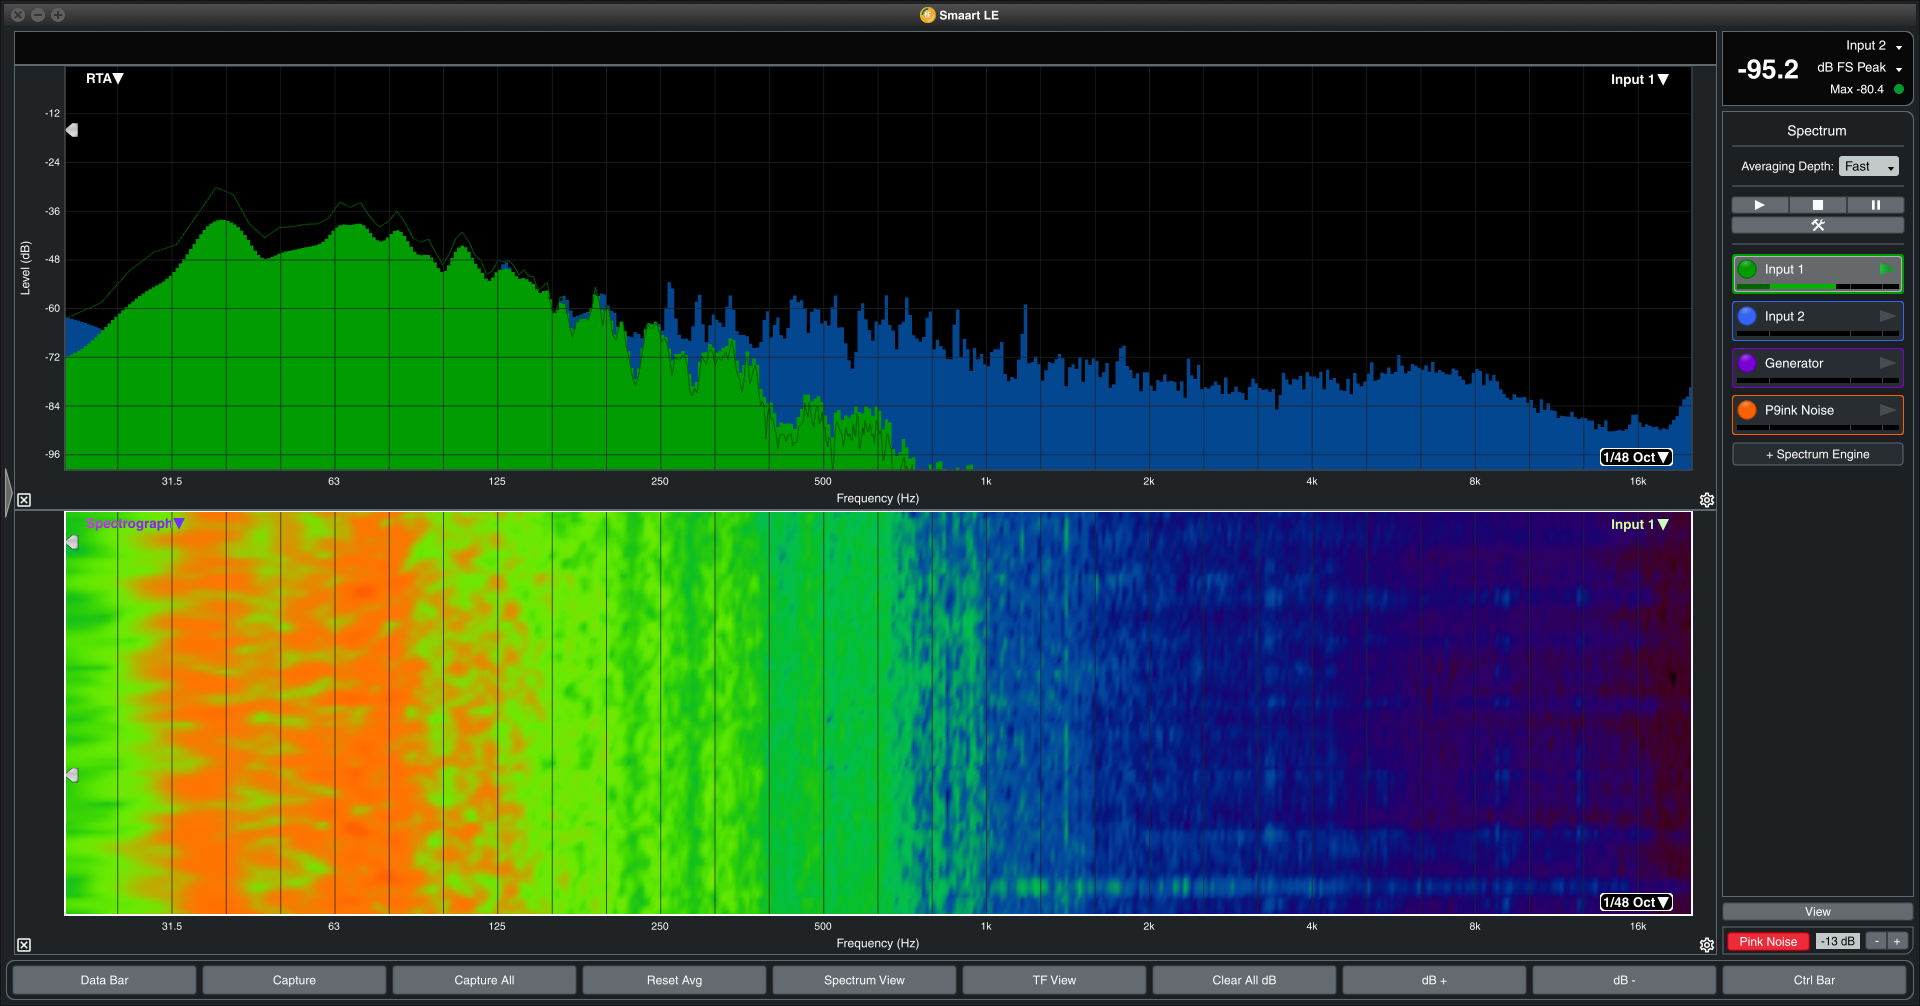Reset averaging with Reset Avg
The width and height of the screenshot is (1920, 1006).
pos(674,980)
